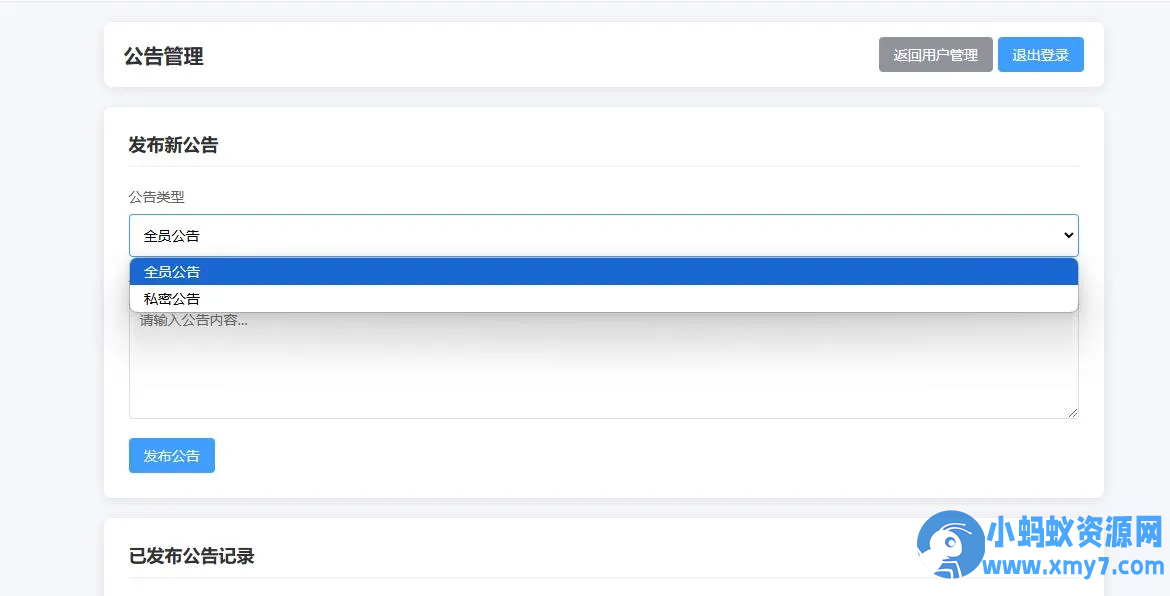Click the 返回用户管理 button
The width and height of the screenshot is (1170, 596).
(935, 55)
